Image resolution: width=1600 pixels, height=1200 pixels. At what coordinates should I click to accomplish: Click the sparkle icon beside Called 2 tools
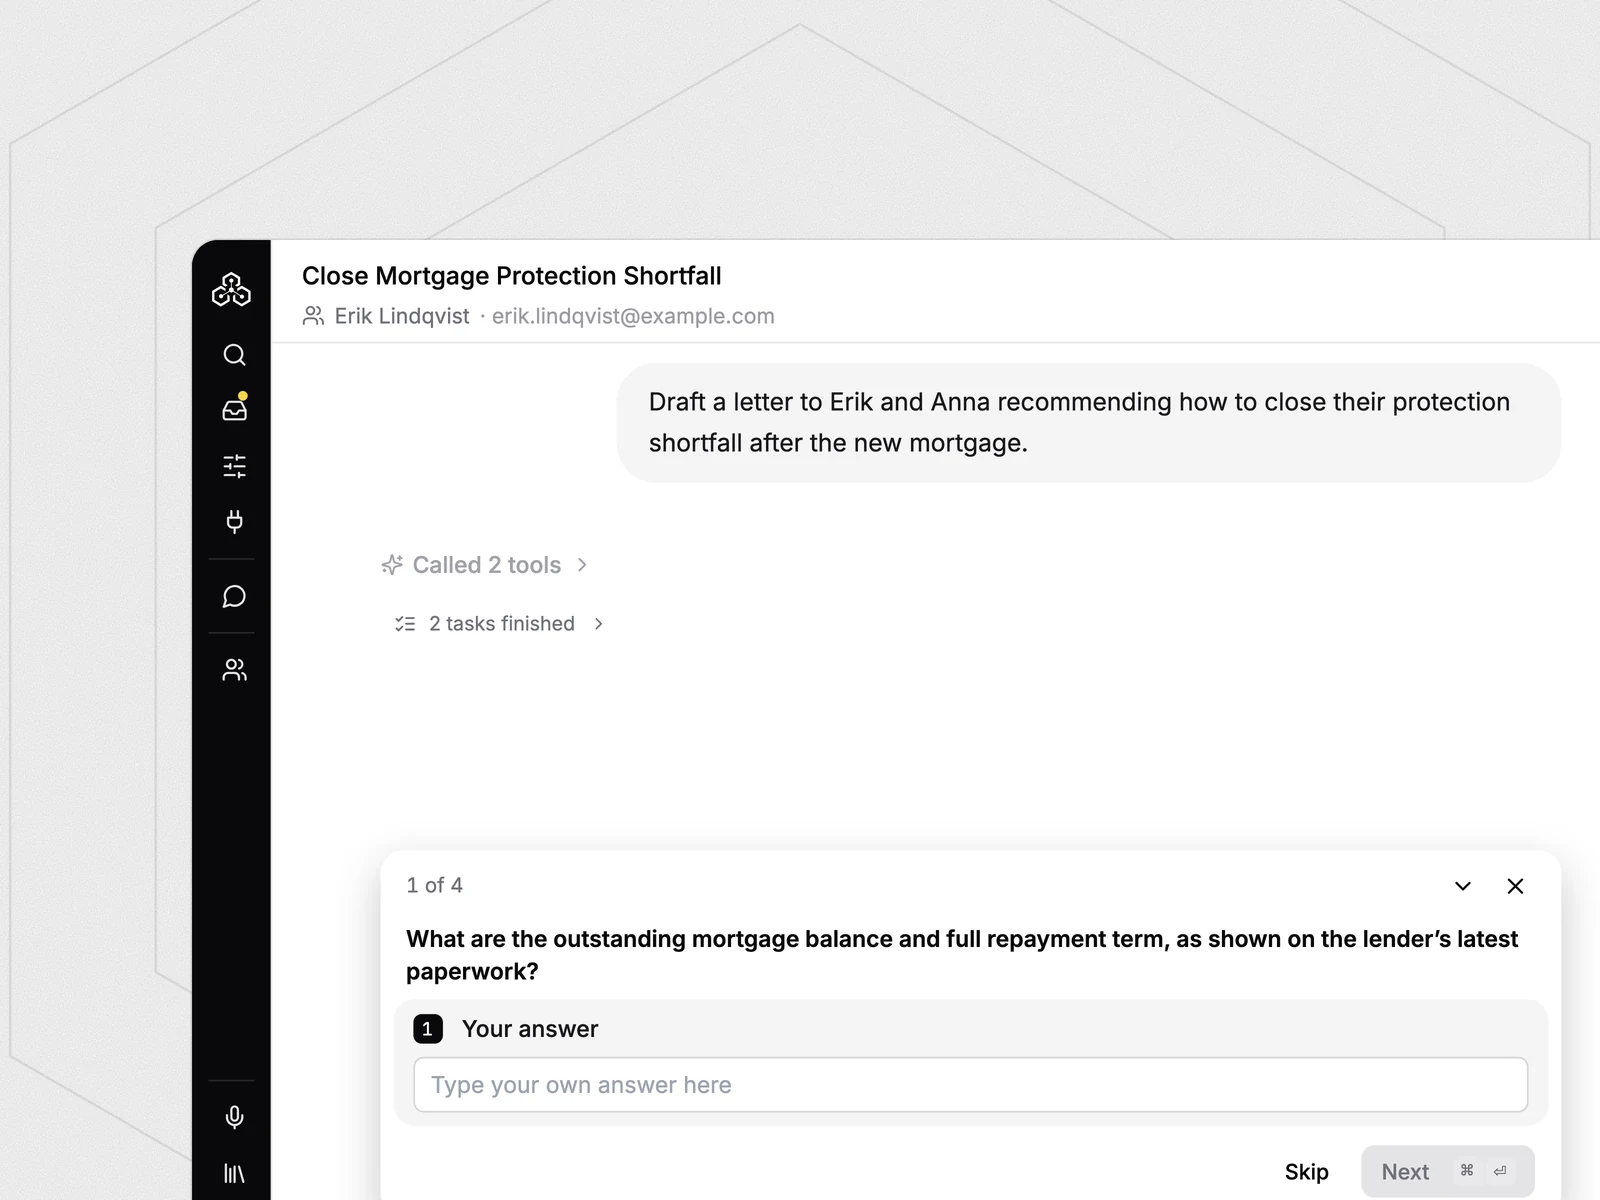pyautogui.click(x=392, y=565)
